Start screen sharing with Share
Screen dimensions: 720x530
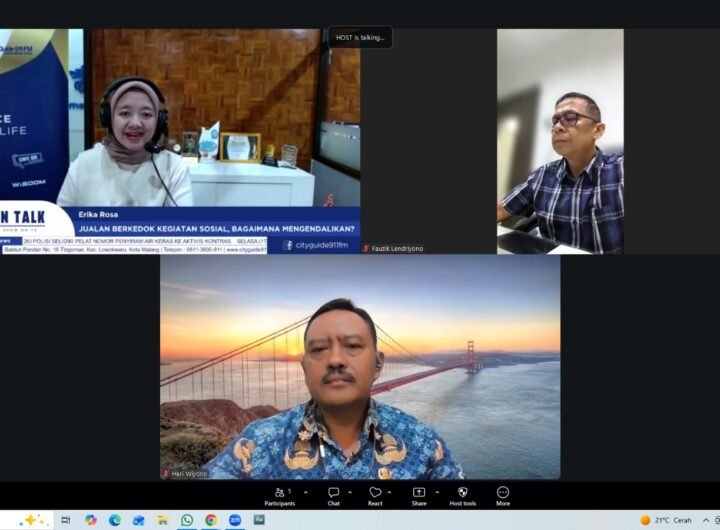click(x=419, y=495)
